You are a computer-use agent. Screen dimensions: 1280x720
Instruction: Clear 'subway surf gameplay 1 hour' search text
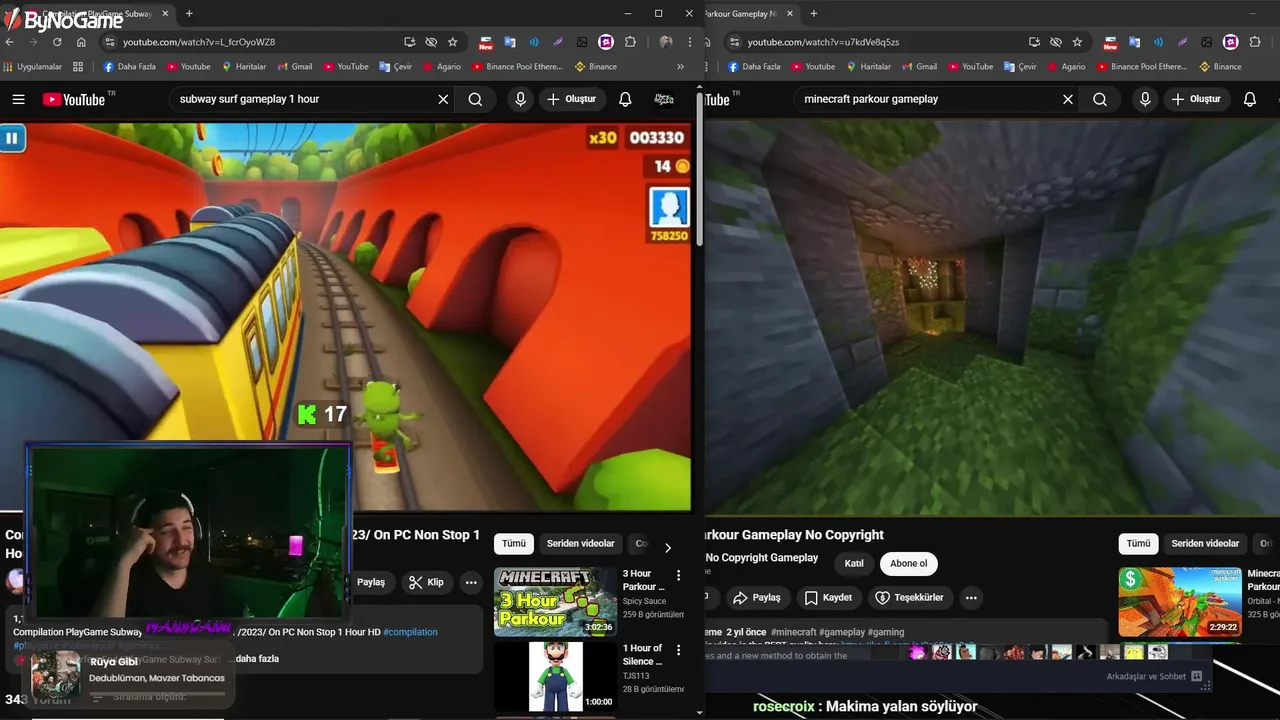tap(443, 99)
